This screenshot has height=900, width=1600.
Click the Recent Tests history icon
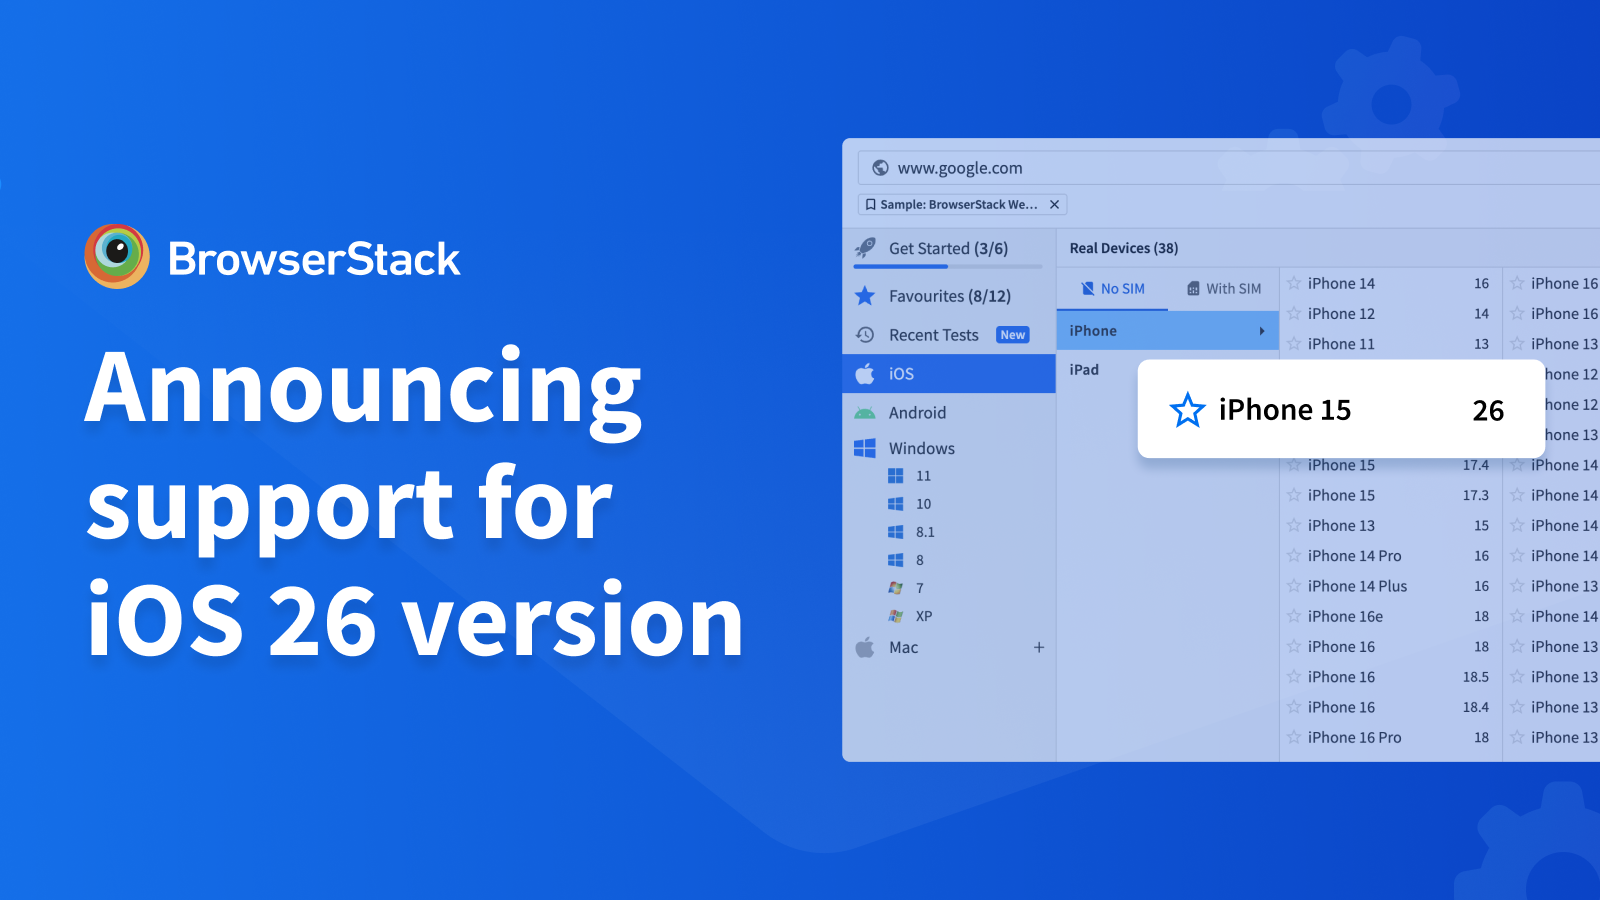pos(866,335)
